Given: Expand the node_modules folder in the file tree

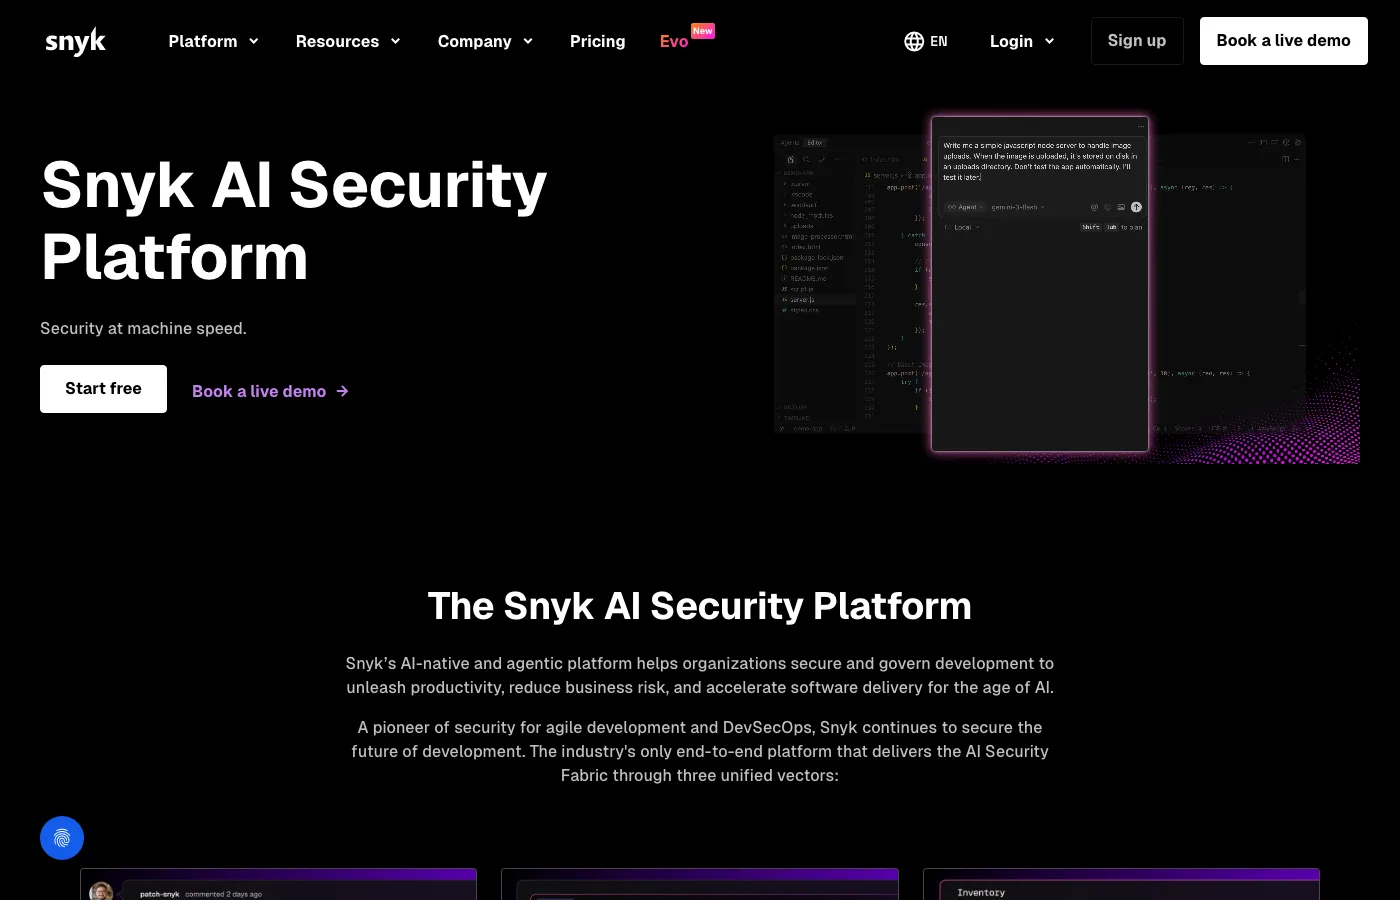Looking at the screenshot, I should (x=812, y=216).
